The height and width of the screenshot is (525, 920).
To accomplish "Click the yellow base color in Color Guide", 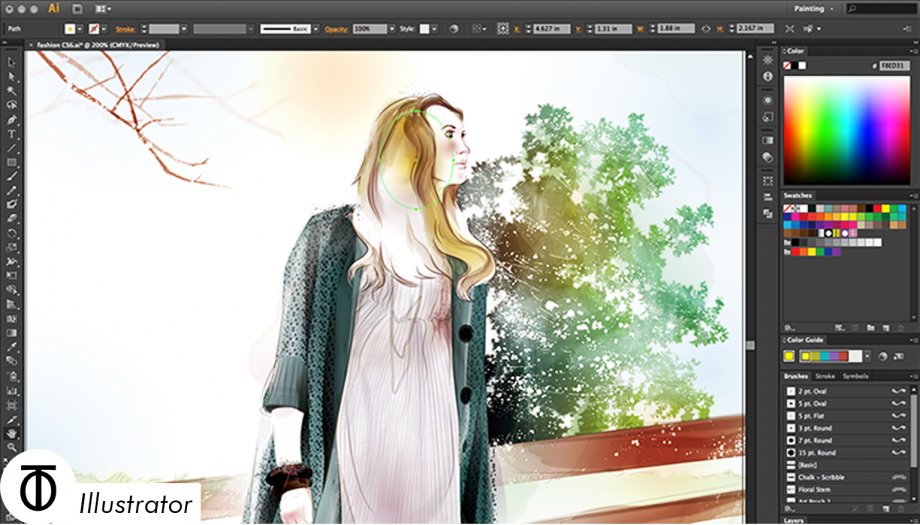I will pos(789,356).
